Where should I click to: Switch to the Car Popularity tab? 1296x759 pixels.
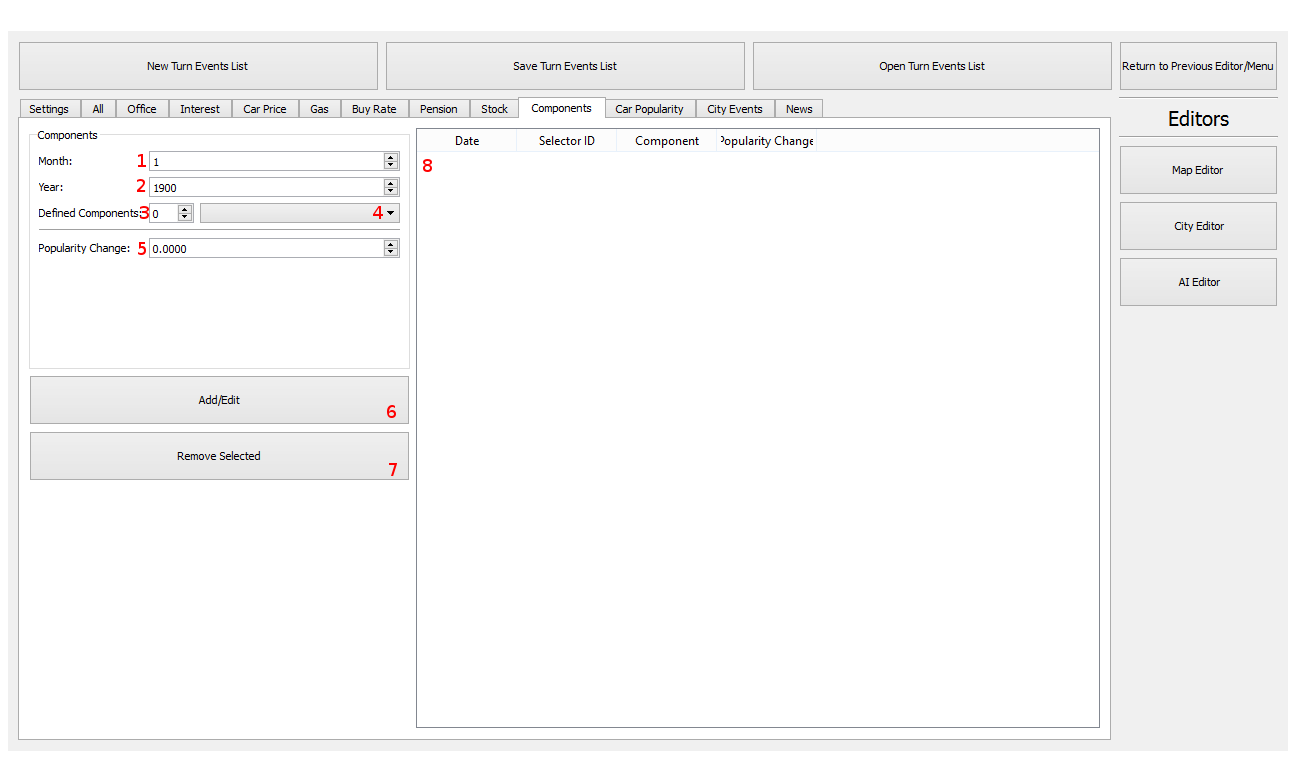[x=649, y=109]
